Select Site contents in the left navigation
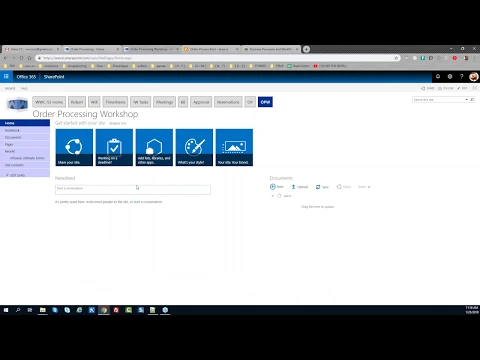480x360 pixels. point(25,165)
